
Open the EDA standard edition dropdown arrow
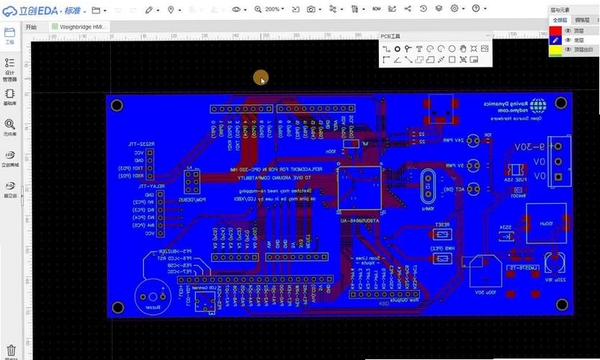pos(85,11)
